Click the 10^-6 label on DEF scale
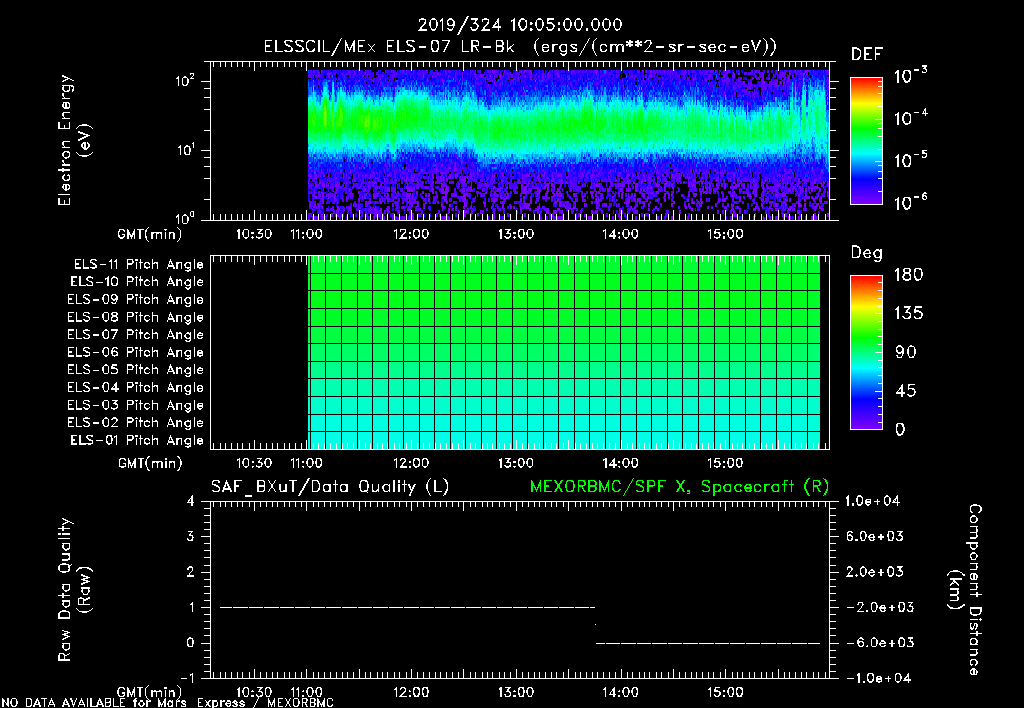 (910, 201)
